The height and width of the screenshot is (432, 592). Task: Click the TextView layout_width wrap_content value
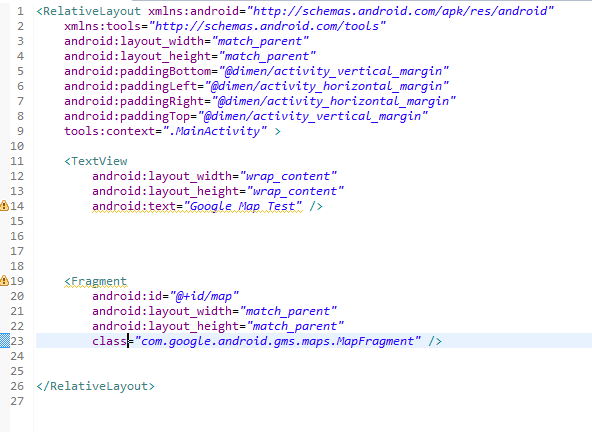click(288, 176)
